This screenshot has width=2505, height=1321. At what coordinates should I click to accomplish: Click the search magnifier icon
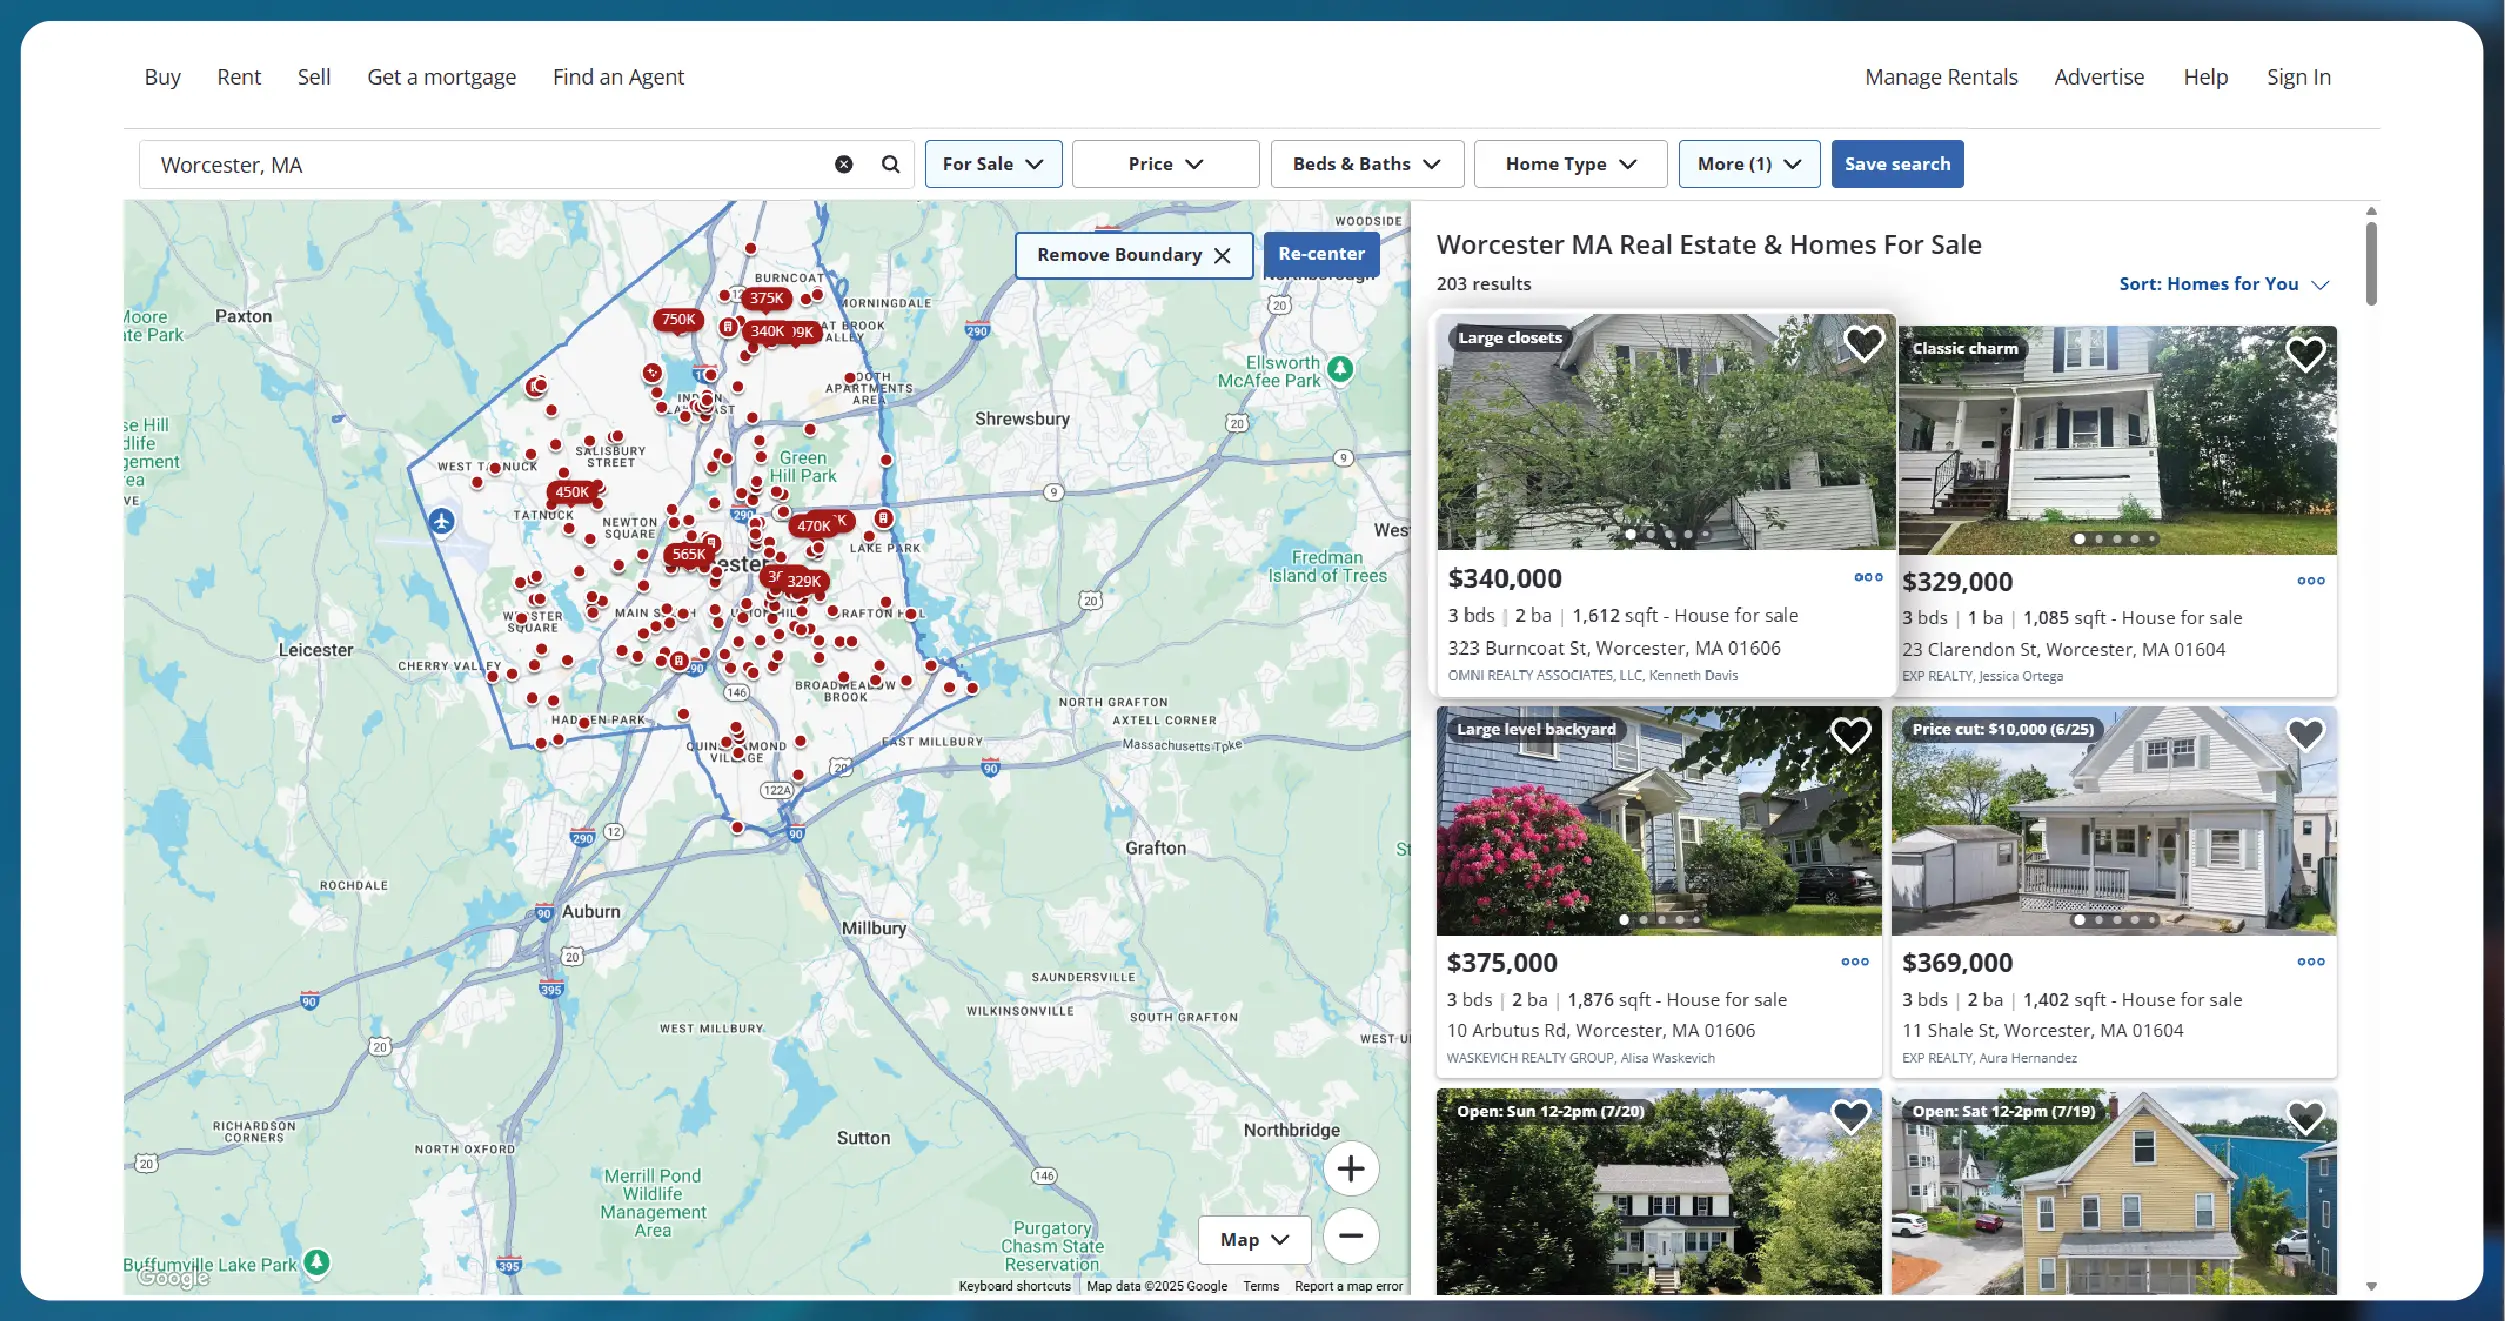(x=890, y=164)
